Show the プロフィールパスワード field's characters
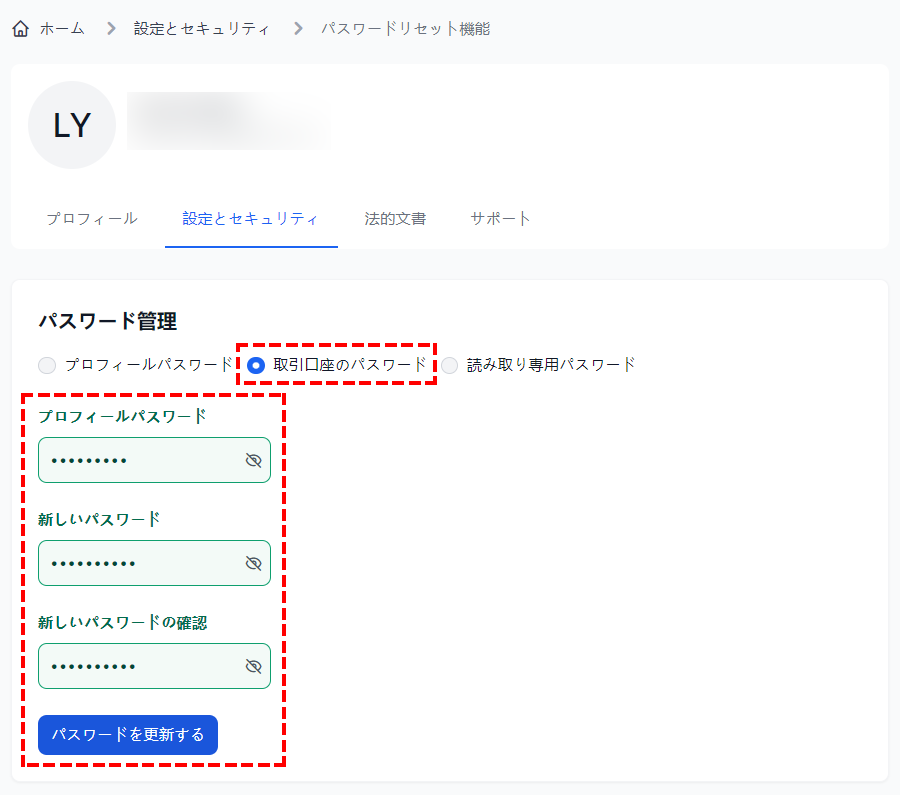 click(x=253, y=460)
